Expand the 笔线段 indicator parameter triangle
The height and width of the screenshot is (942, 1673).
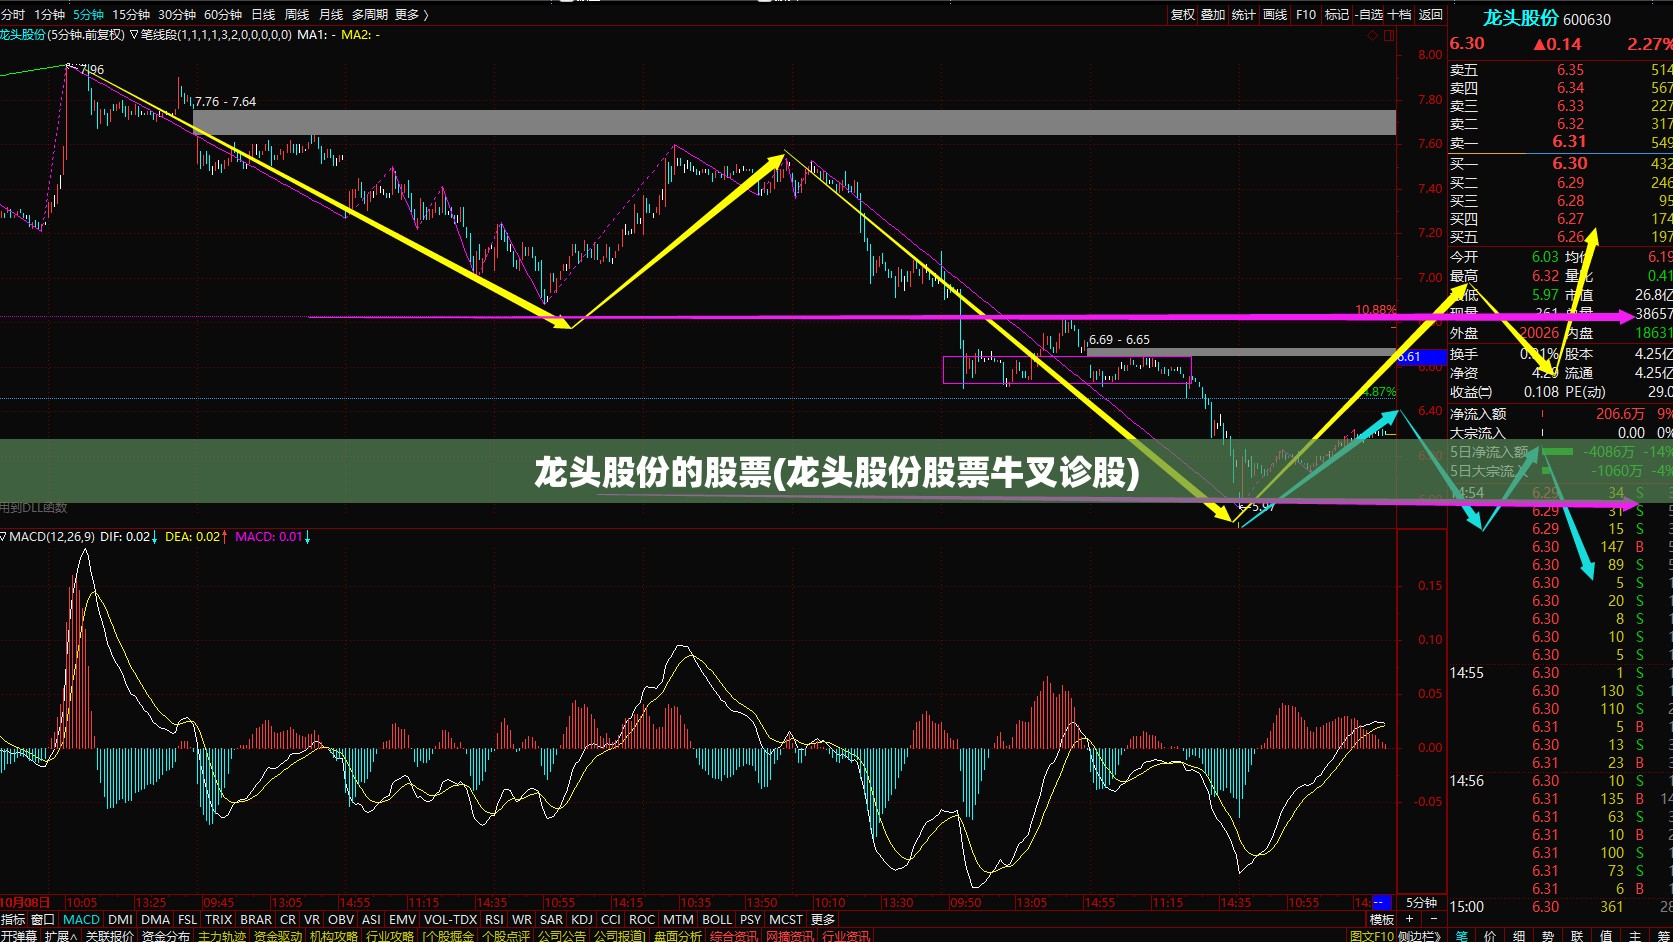point(134,35)
